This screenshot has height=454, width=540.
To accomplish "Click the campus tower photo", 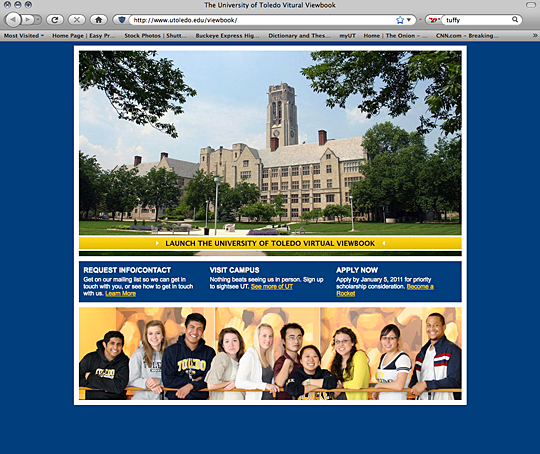I will click(270, 143).
